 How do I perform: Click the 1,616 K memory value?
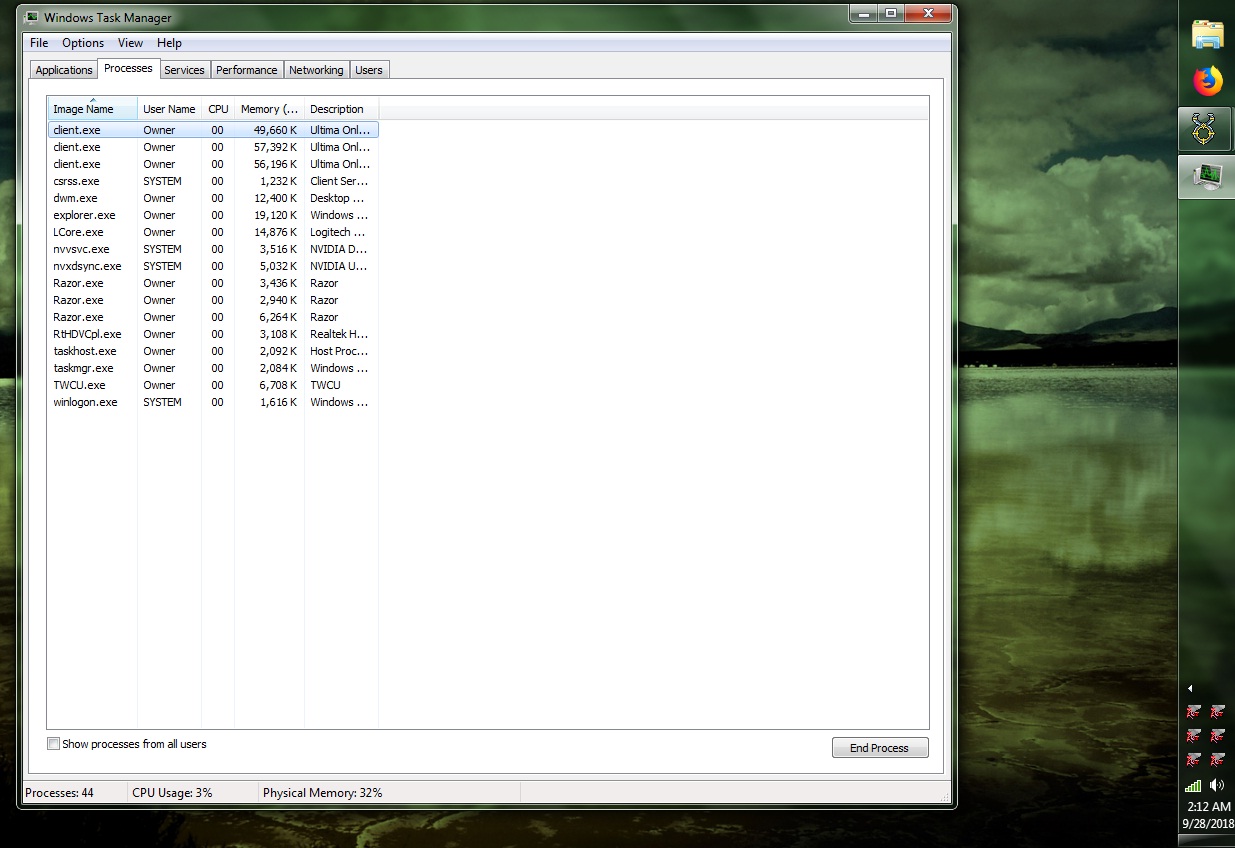click(x=278, y=402)
